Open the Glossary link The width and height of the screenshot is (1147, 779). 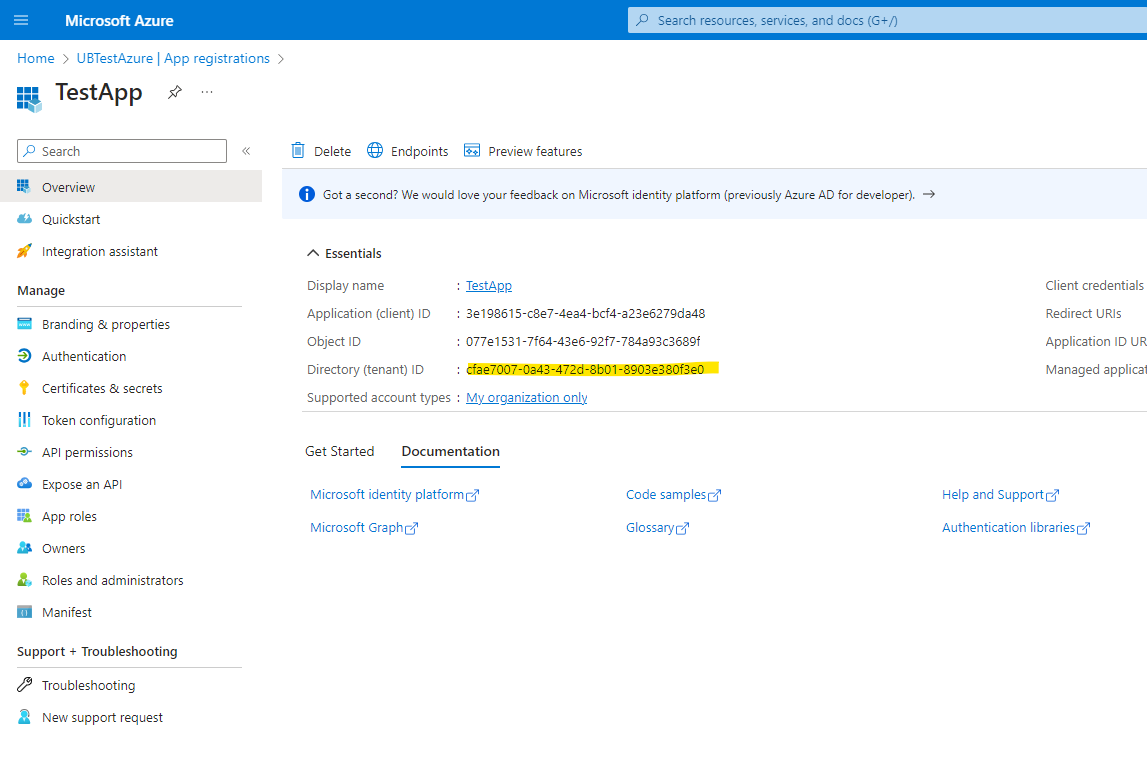point(657,527)
